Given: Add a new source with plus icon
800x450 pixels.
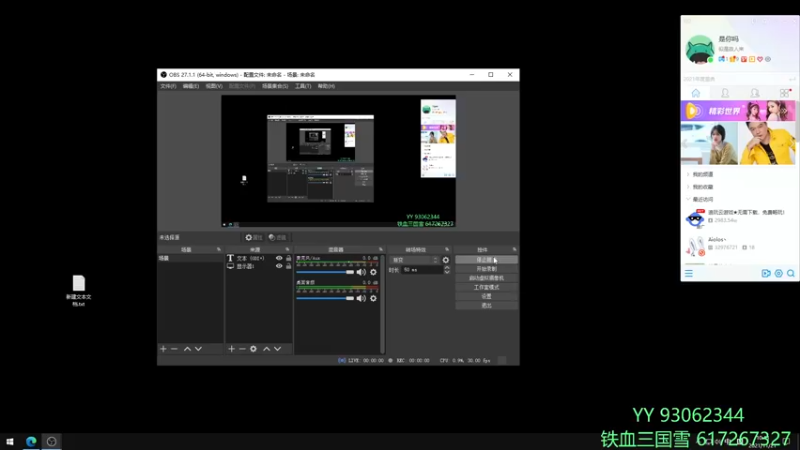Looking at the screenshot, I should click(232, 349).
